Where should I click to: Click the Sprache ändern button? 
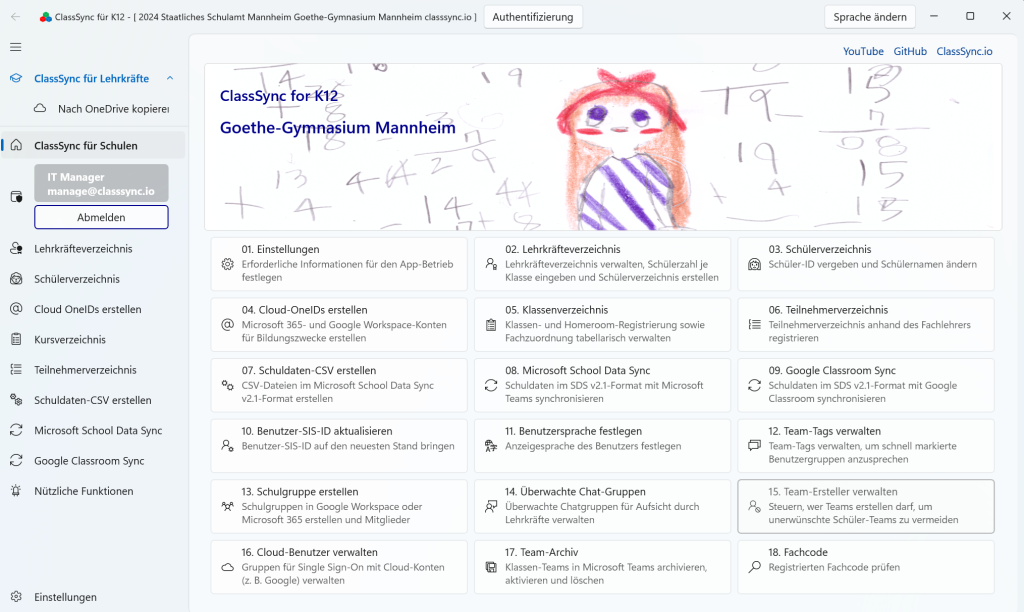click(869, 17)
